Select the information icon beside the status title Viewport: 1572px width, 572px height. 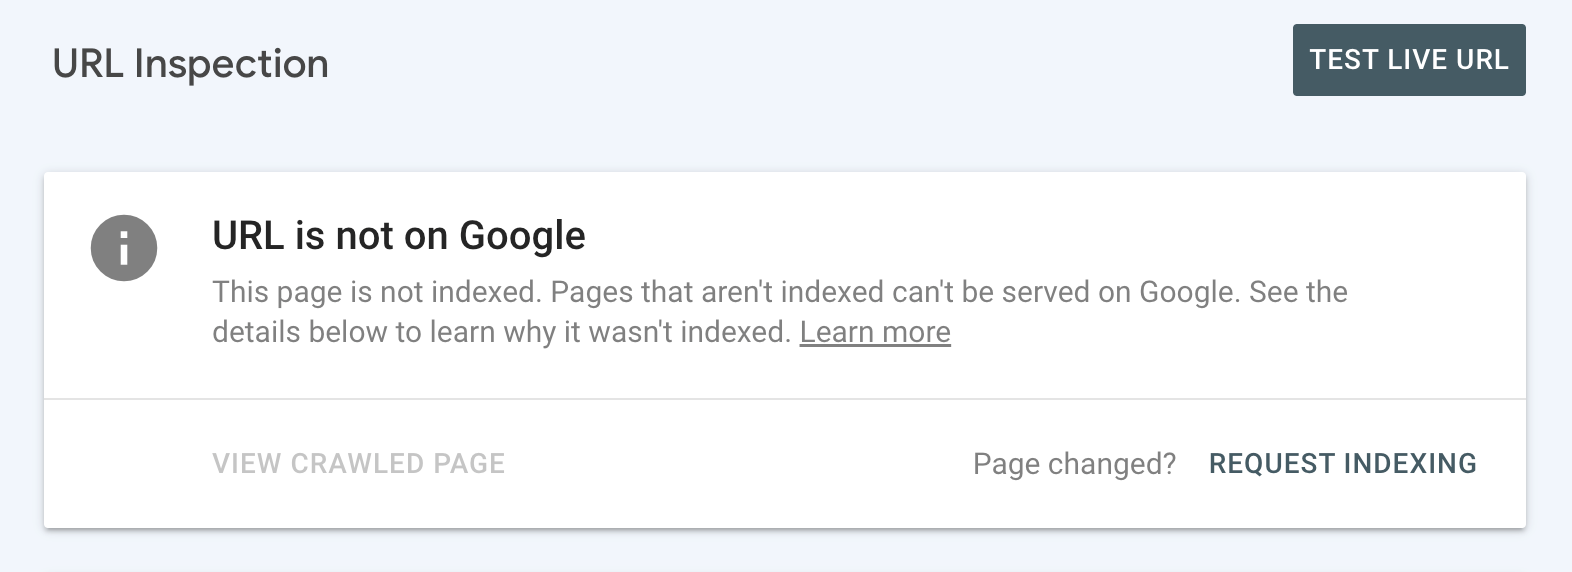pyautogui.click(x=124, y=248)
